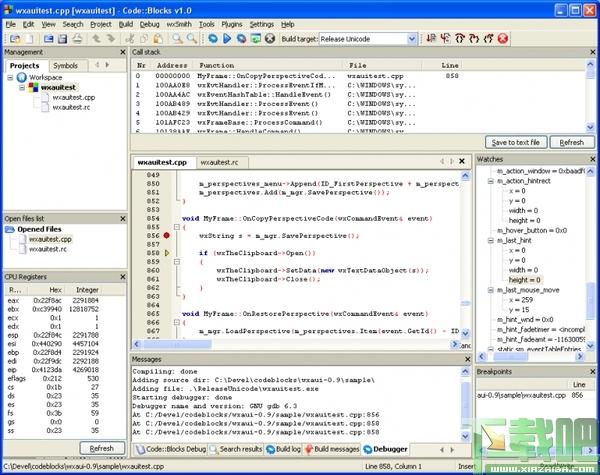Collapse m_last_hint in Watches
This screenshot has height=475, width=600.
491,241
